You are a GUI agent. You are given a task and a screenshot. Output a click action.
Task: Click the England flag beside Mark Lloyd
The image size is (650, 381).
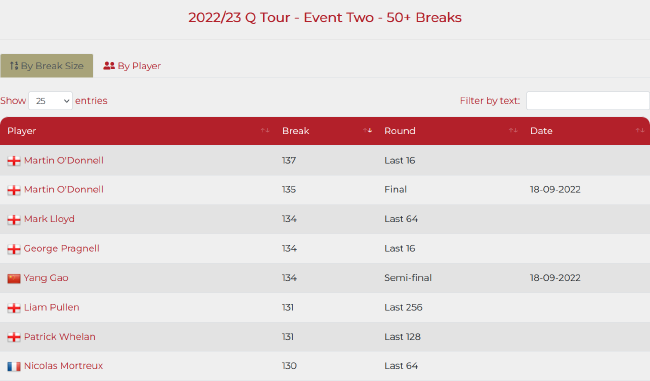[14, 220]
